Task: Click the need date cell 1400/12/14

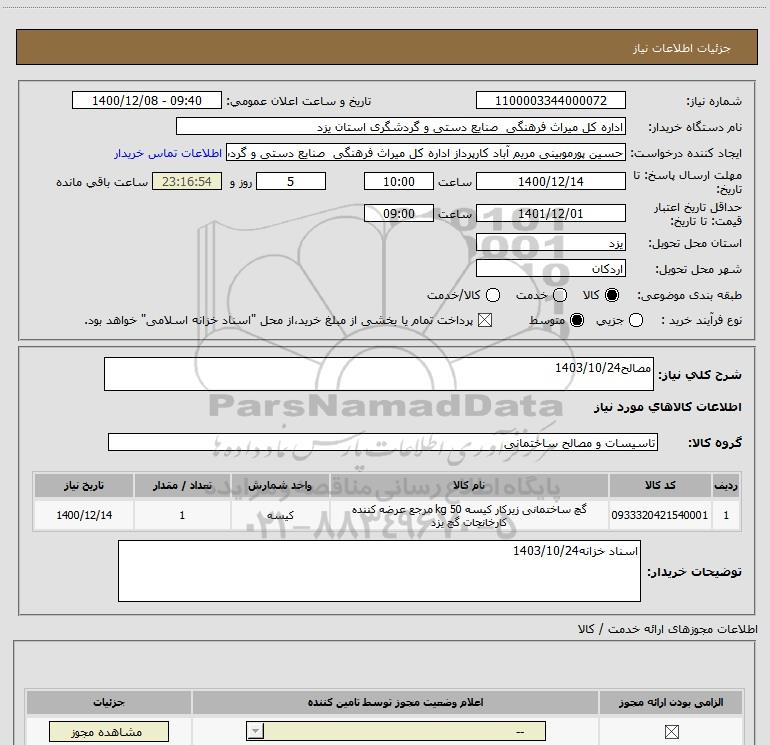Action: 84,515
